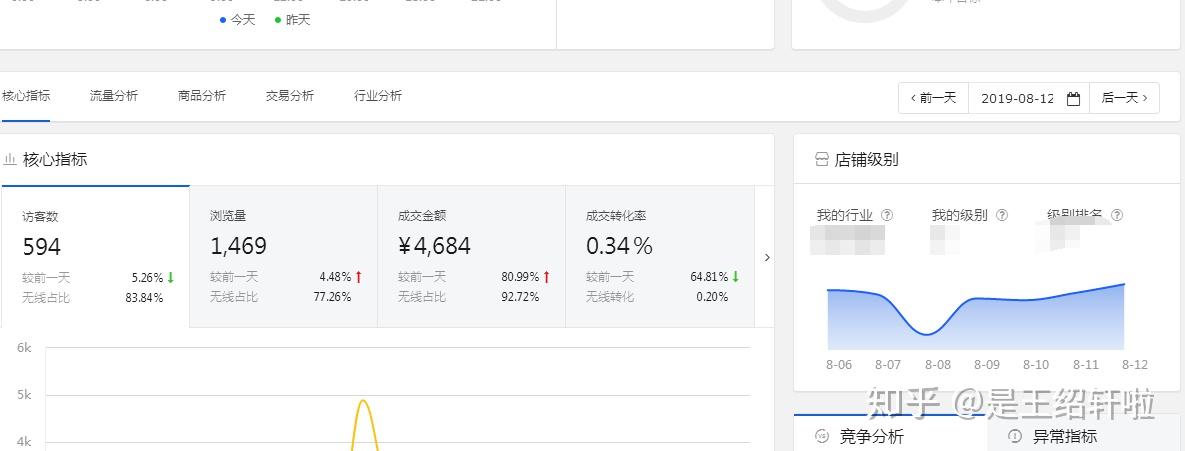Toggle the 昨天 legend entry
Screen dimensions: 1185x451
pyautogui.click(x=292, y=20)
